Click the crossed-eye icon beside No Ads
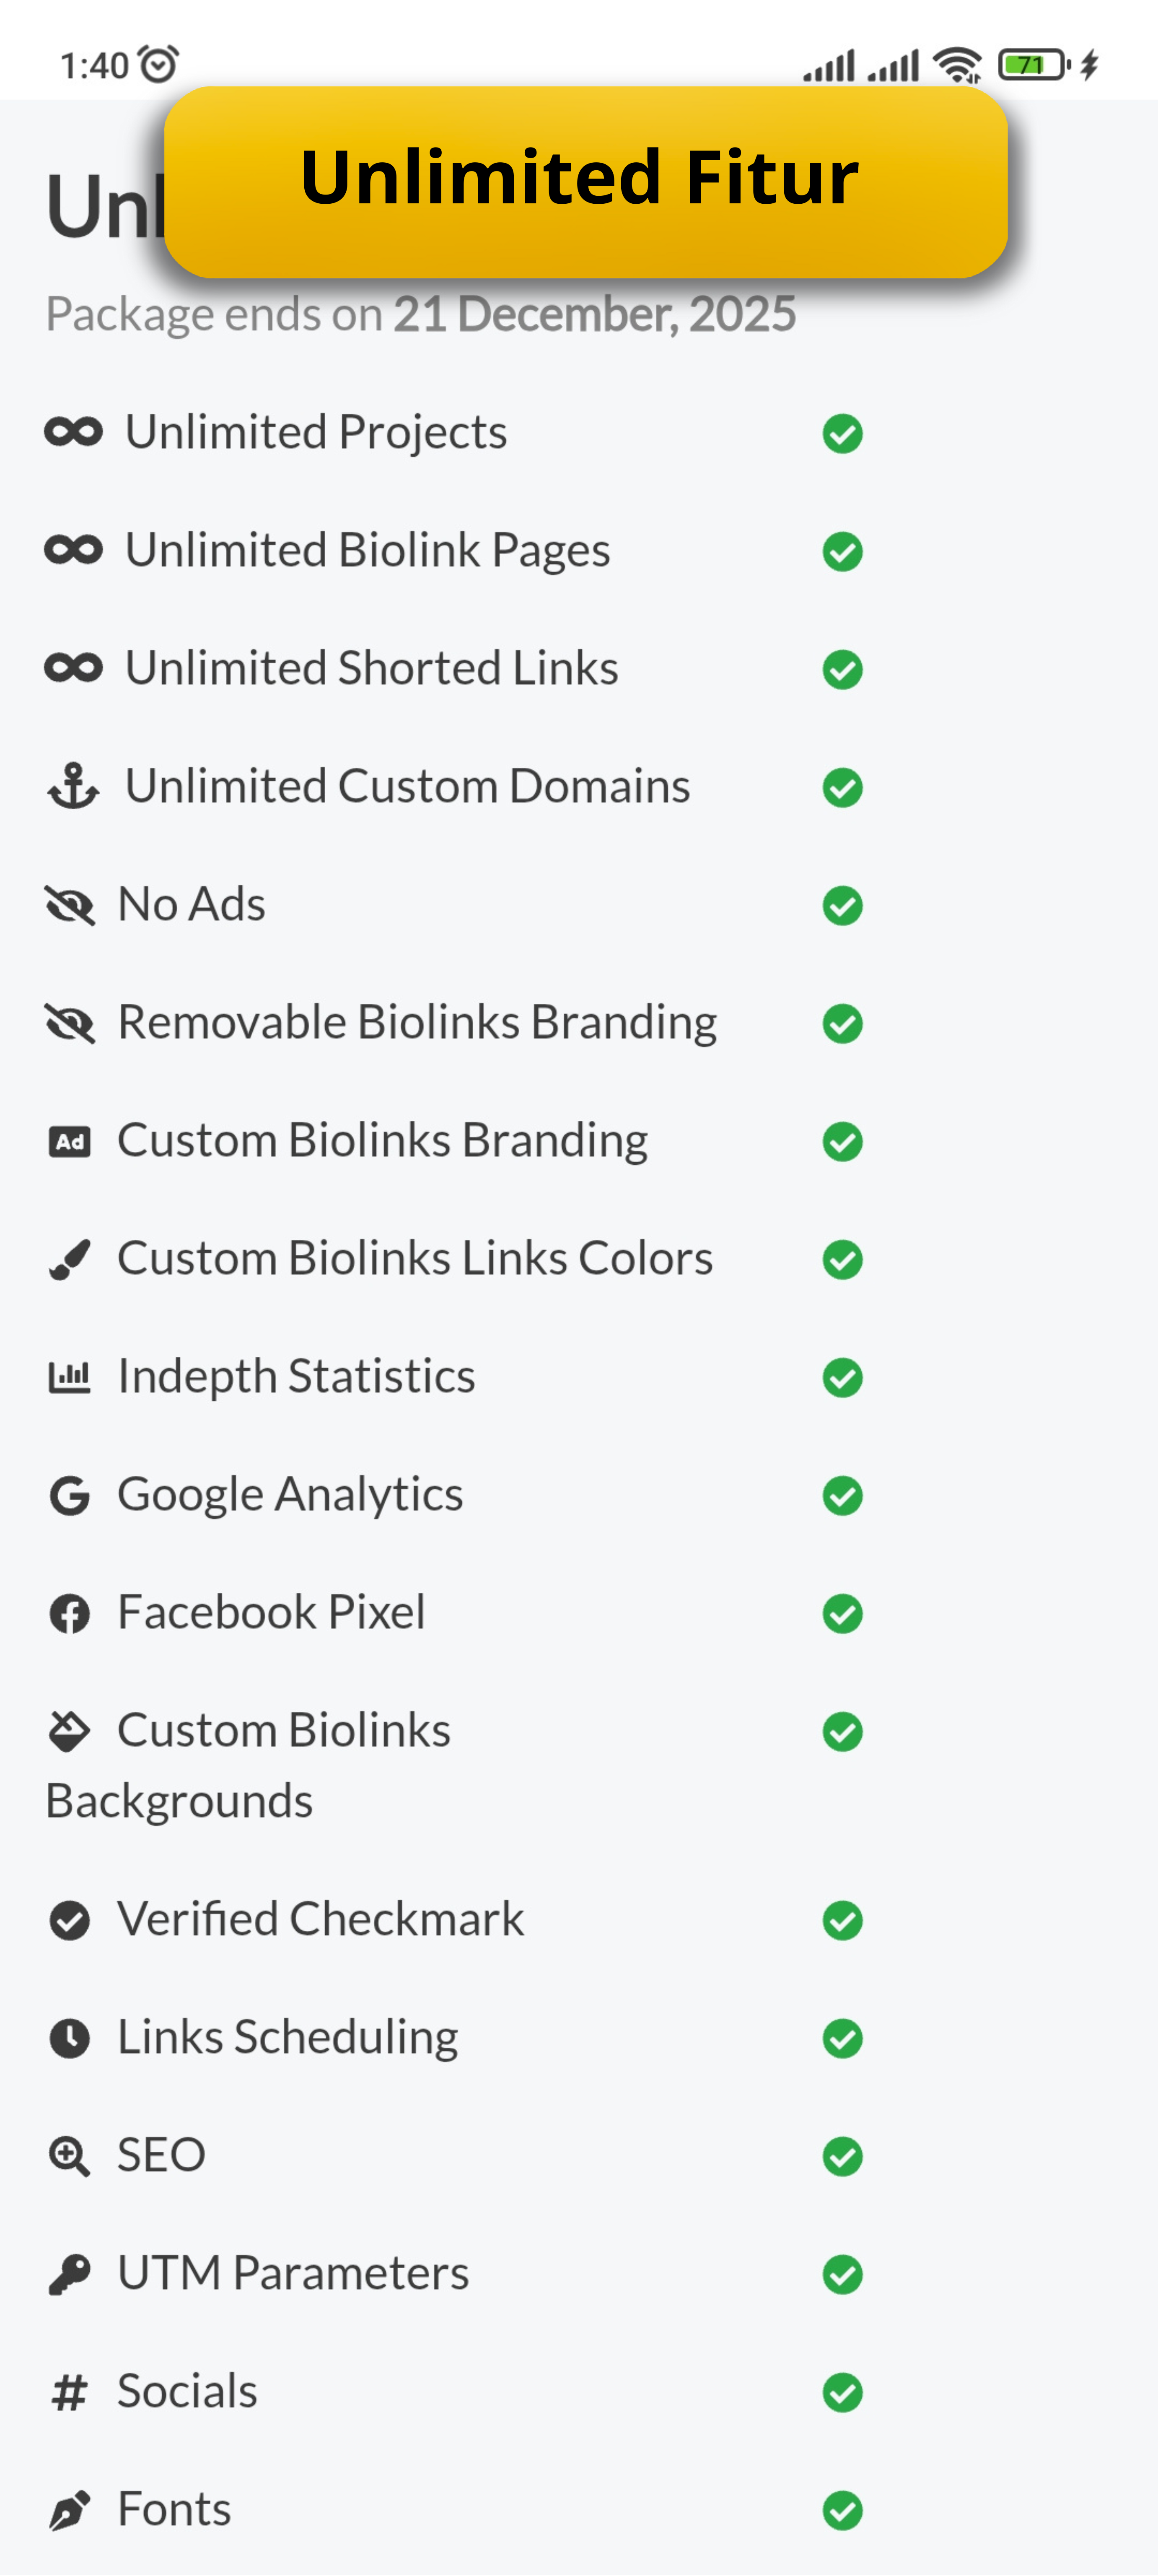 coord(70,905)
